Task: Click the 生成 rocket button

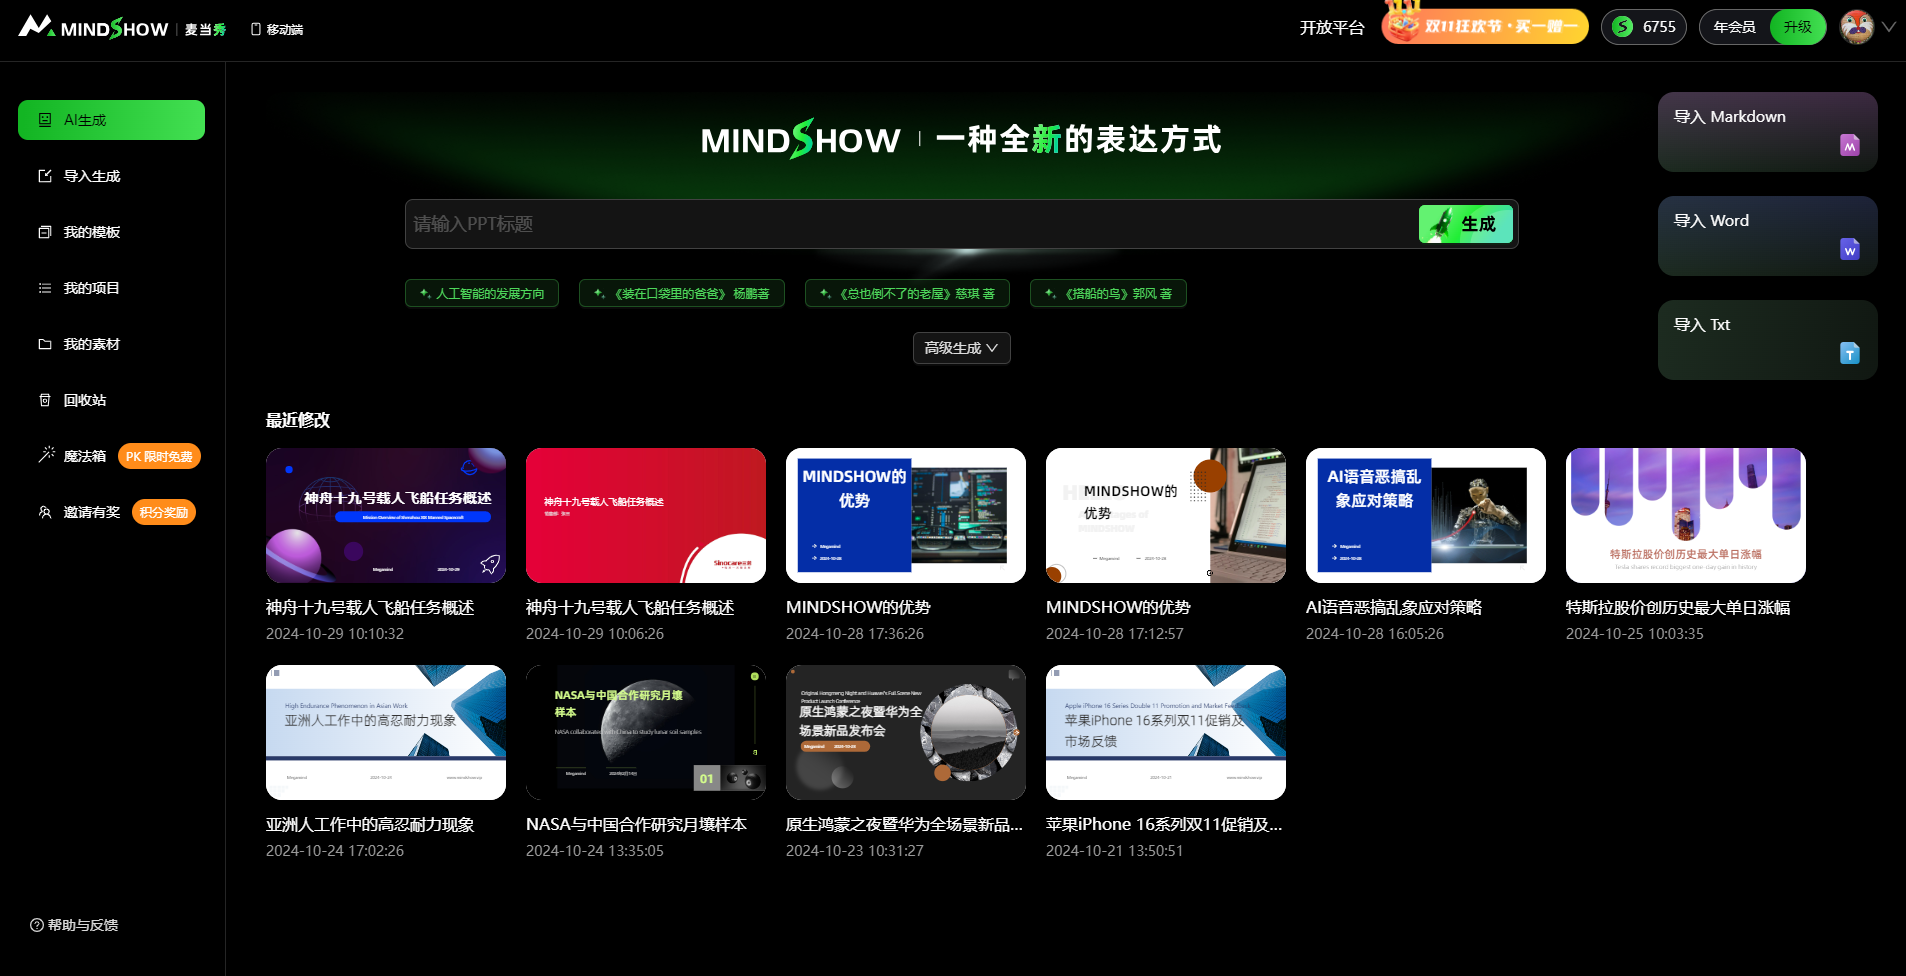Action: click(x=1465, y=224)
